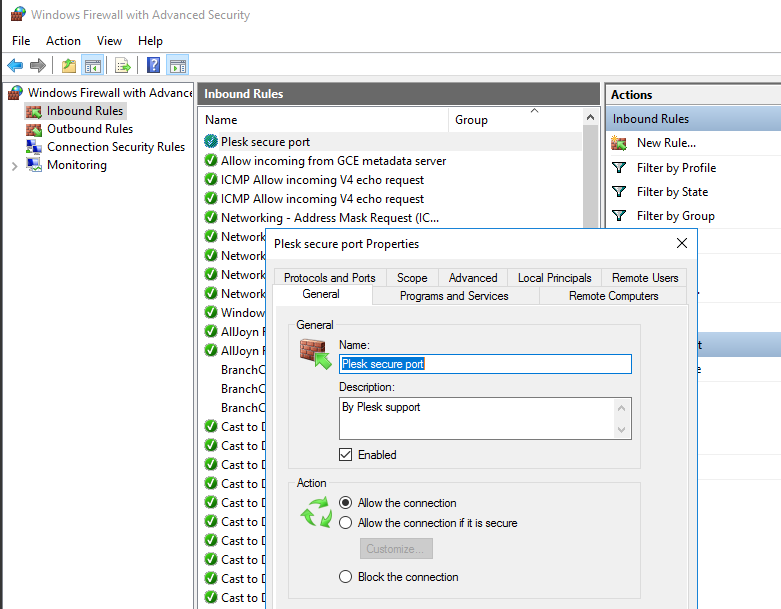Click the New Rule... action link
The height and width of the screenshot is (609, 781).
(x=666, y=143)
